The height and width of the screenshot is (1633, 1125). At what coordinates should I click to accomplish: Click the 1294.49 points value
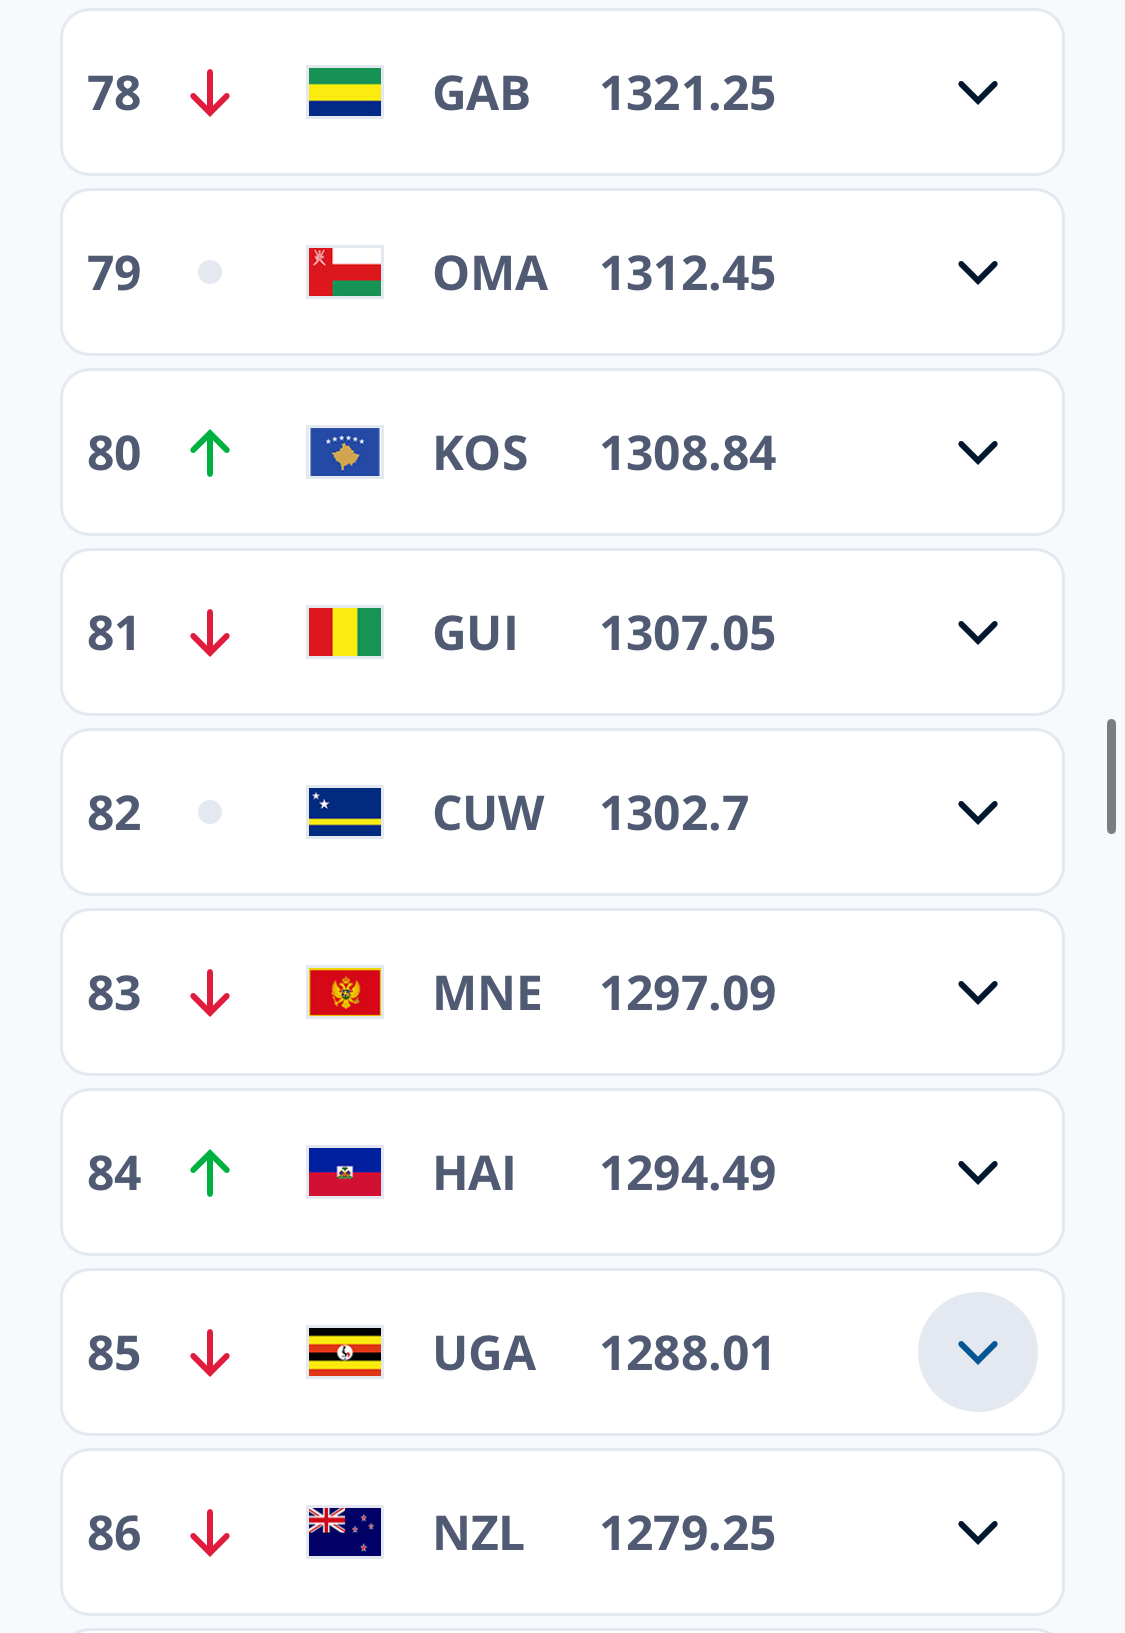[687, 1173]
